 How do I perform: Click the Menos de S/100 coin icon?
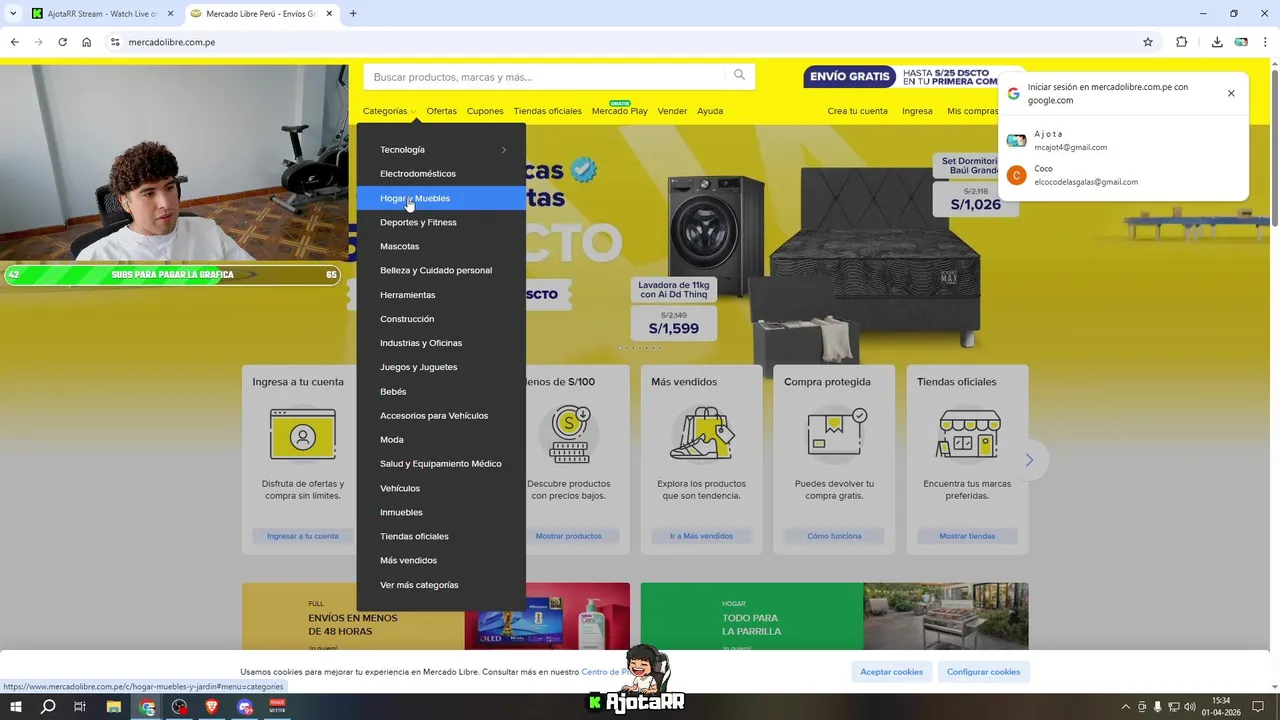(x=569, y=434)
